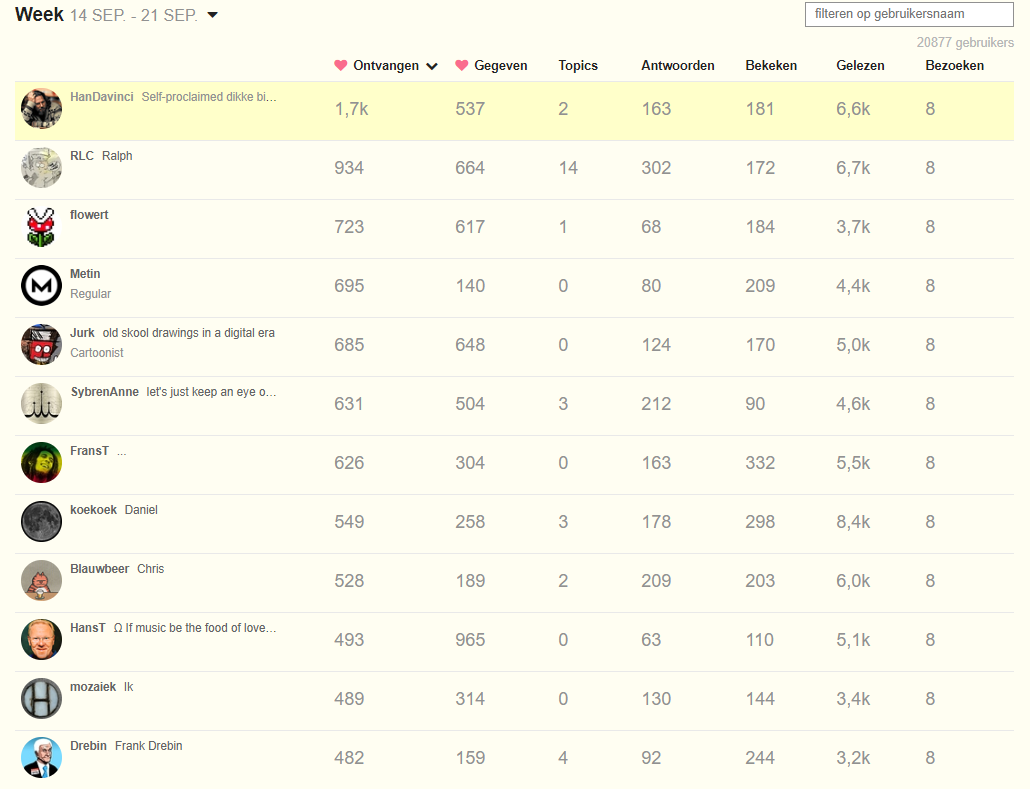Click flowert's piranha plant avatar

(41, 227)
